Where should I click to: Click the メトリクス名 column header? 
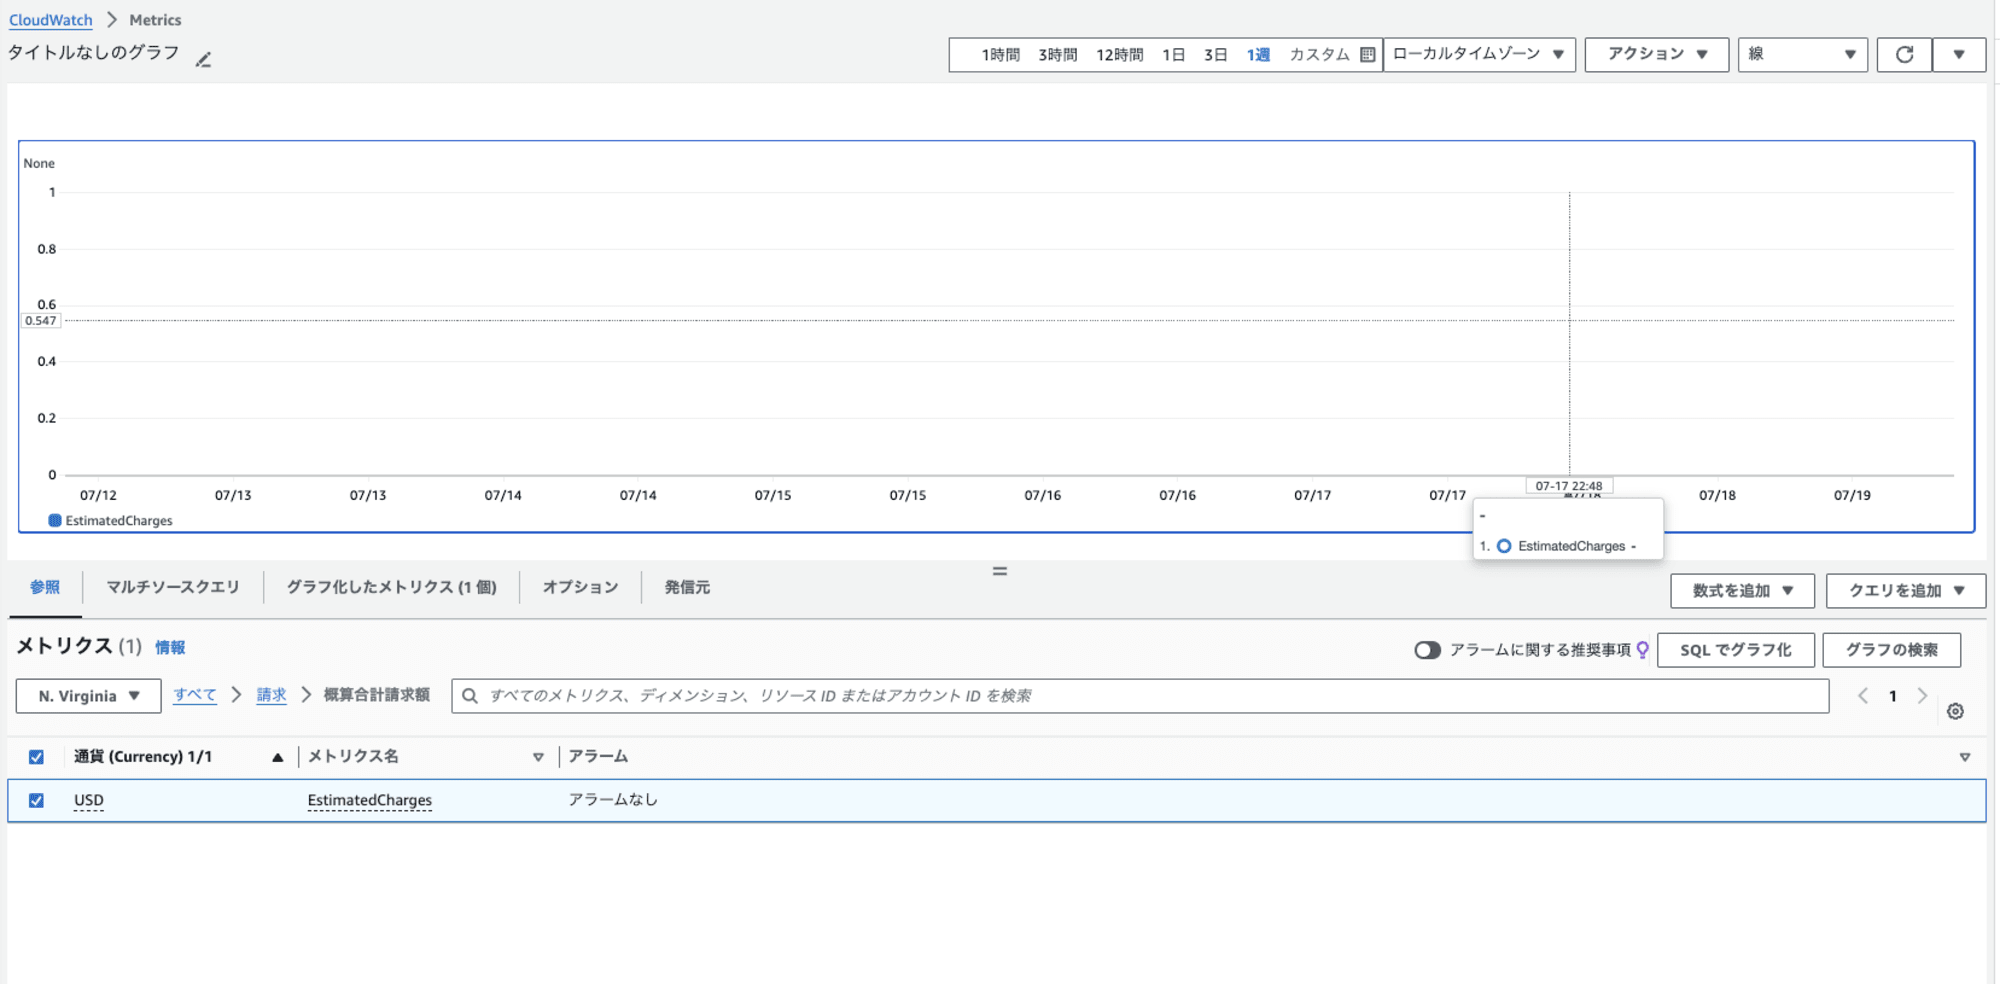click(353, 757)
